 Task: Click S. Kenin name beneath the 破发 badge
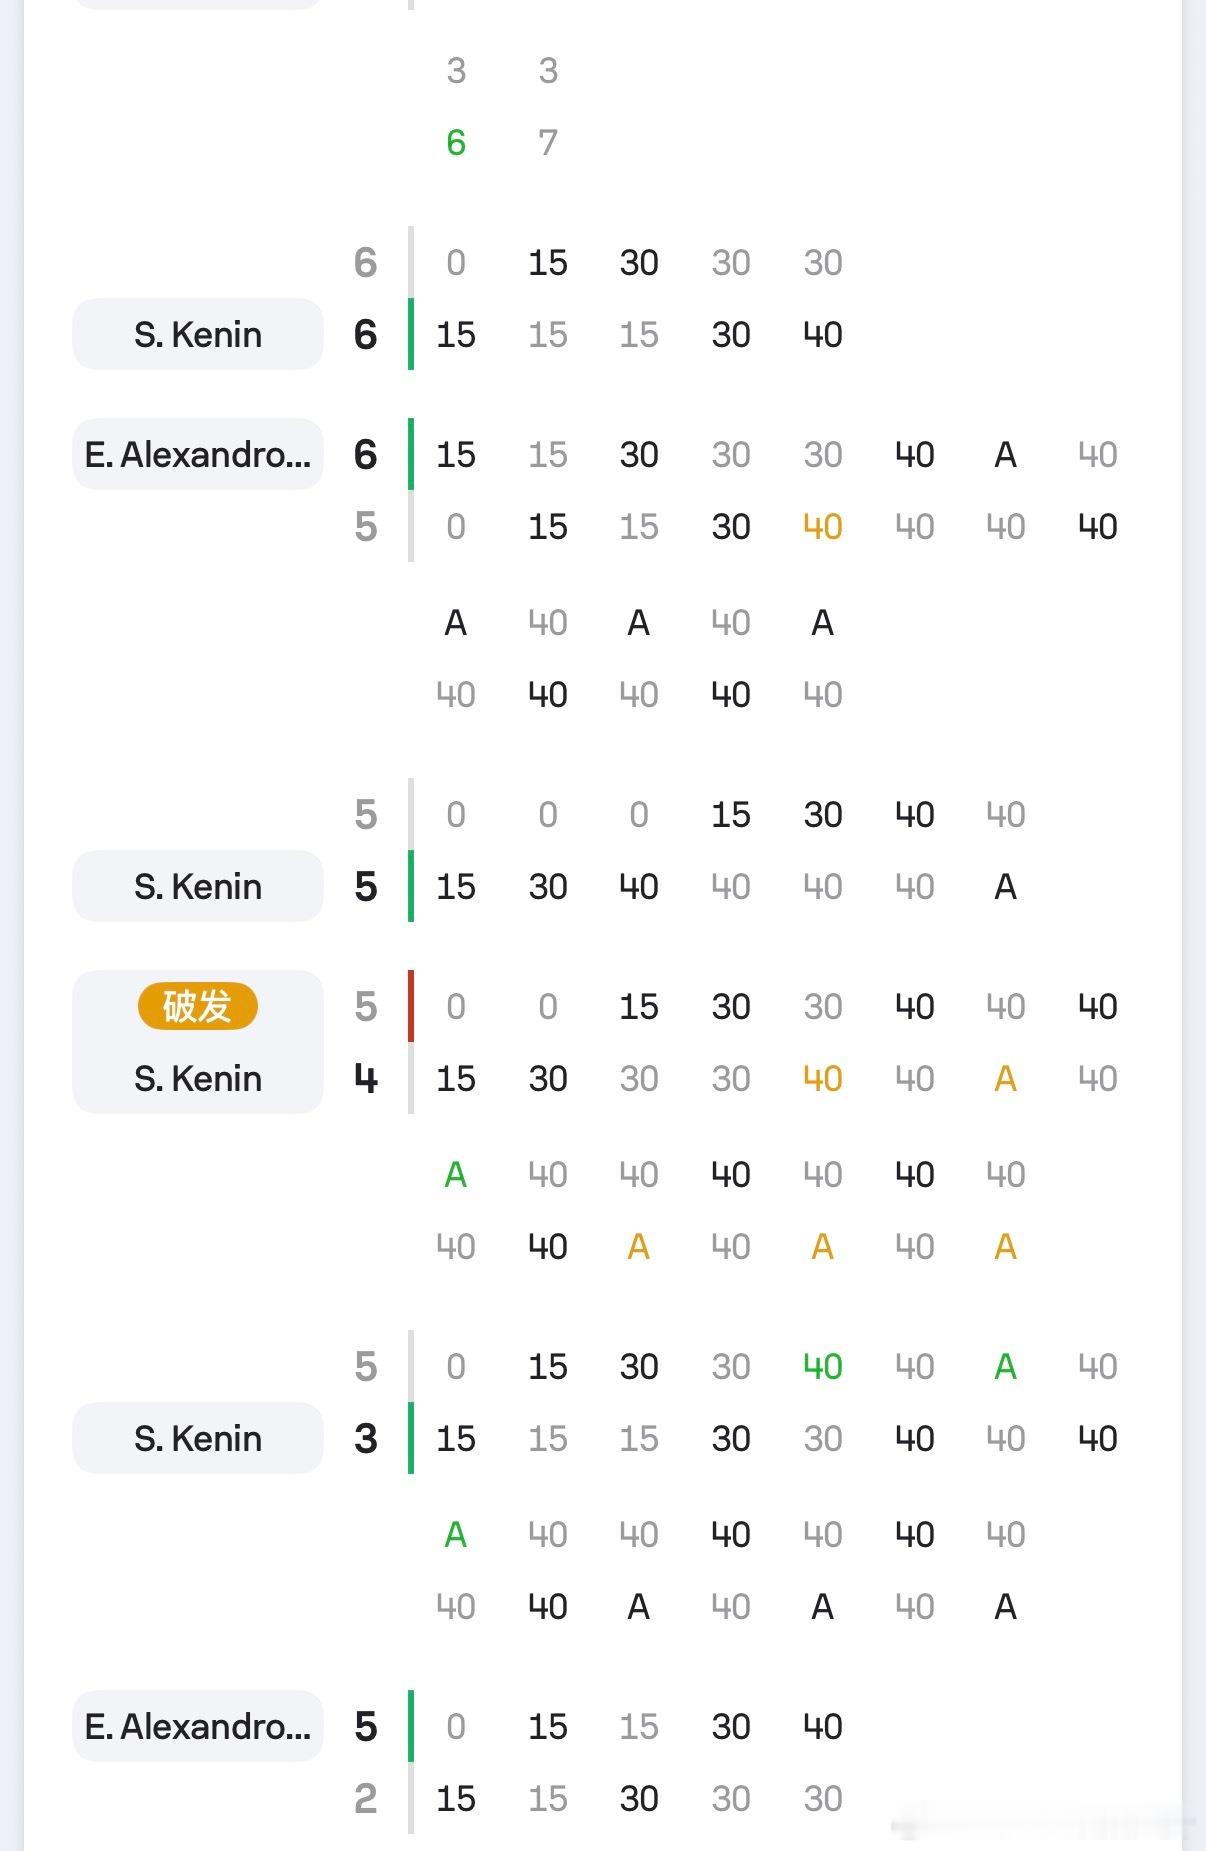(x=198, y=1078)
